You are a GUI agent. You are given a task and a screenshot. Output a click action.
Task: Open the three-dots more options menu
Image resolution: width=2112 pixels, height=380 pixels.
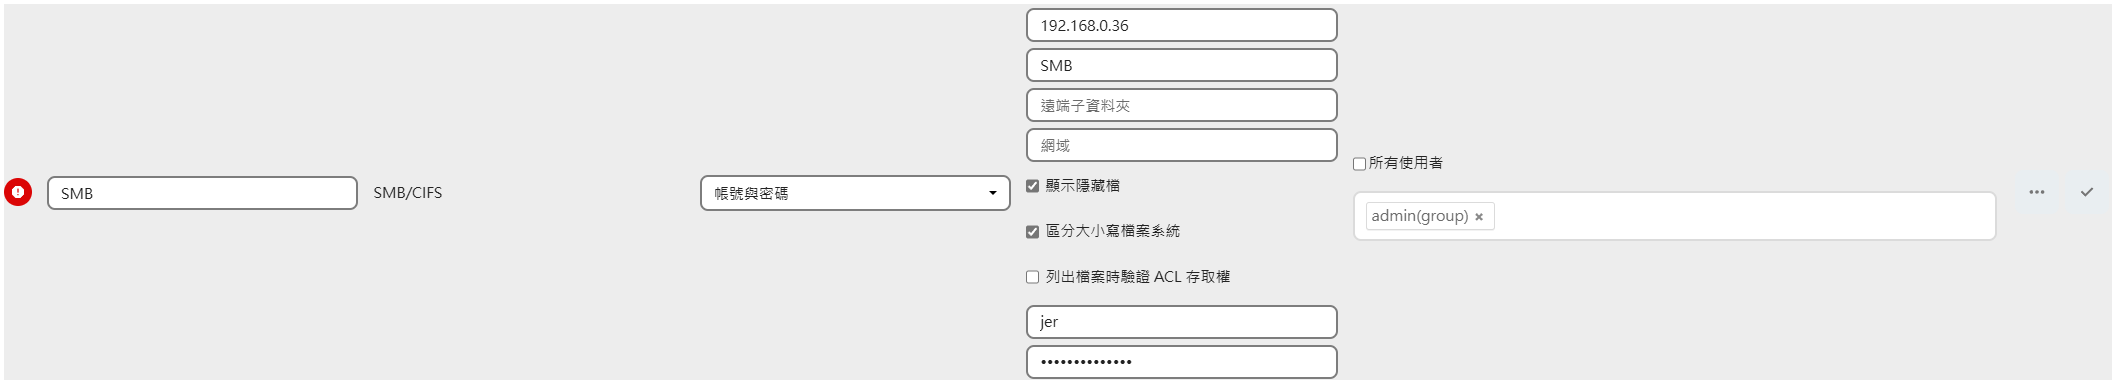[2037, 192]
